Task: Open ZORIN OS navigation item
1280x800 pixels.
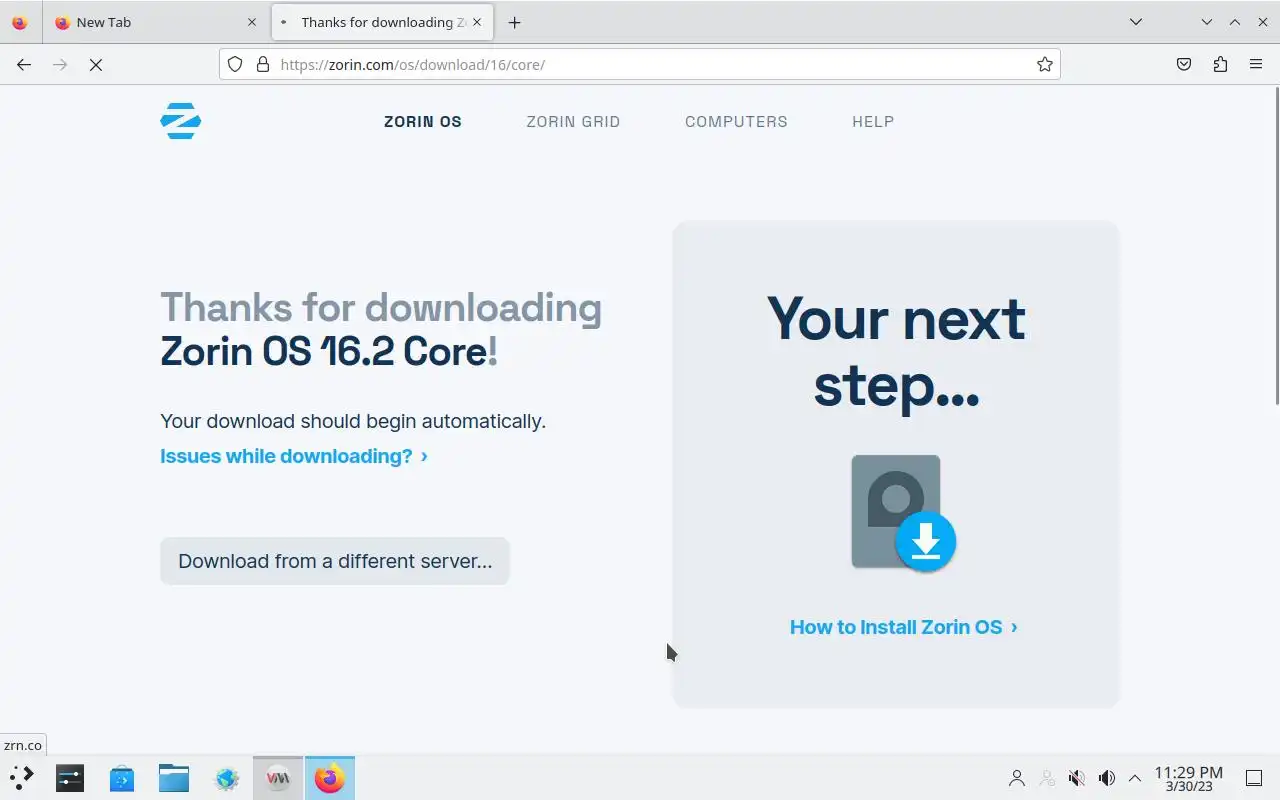Action: coord(423,121)
